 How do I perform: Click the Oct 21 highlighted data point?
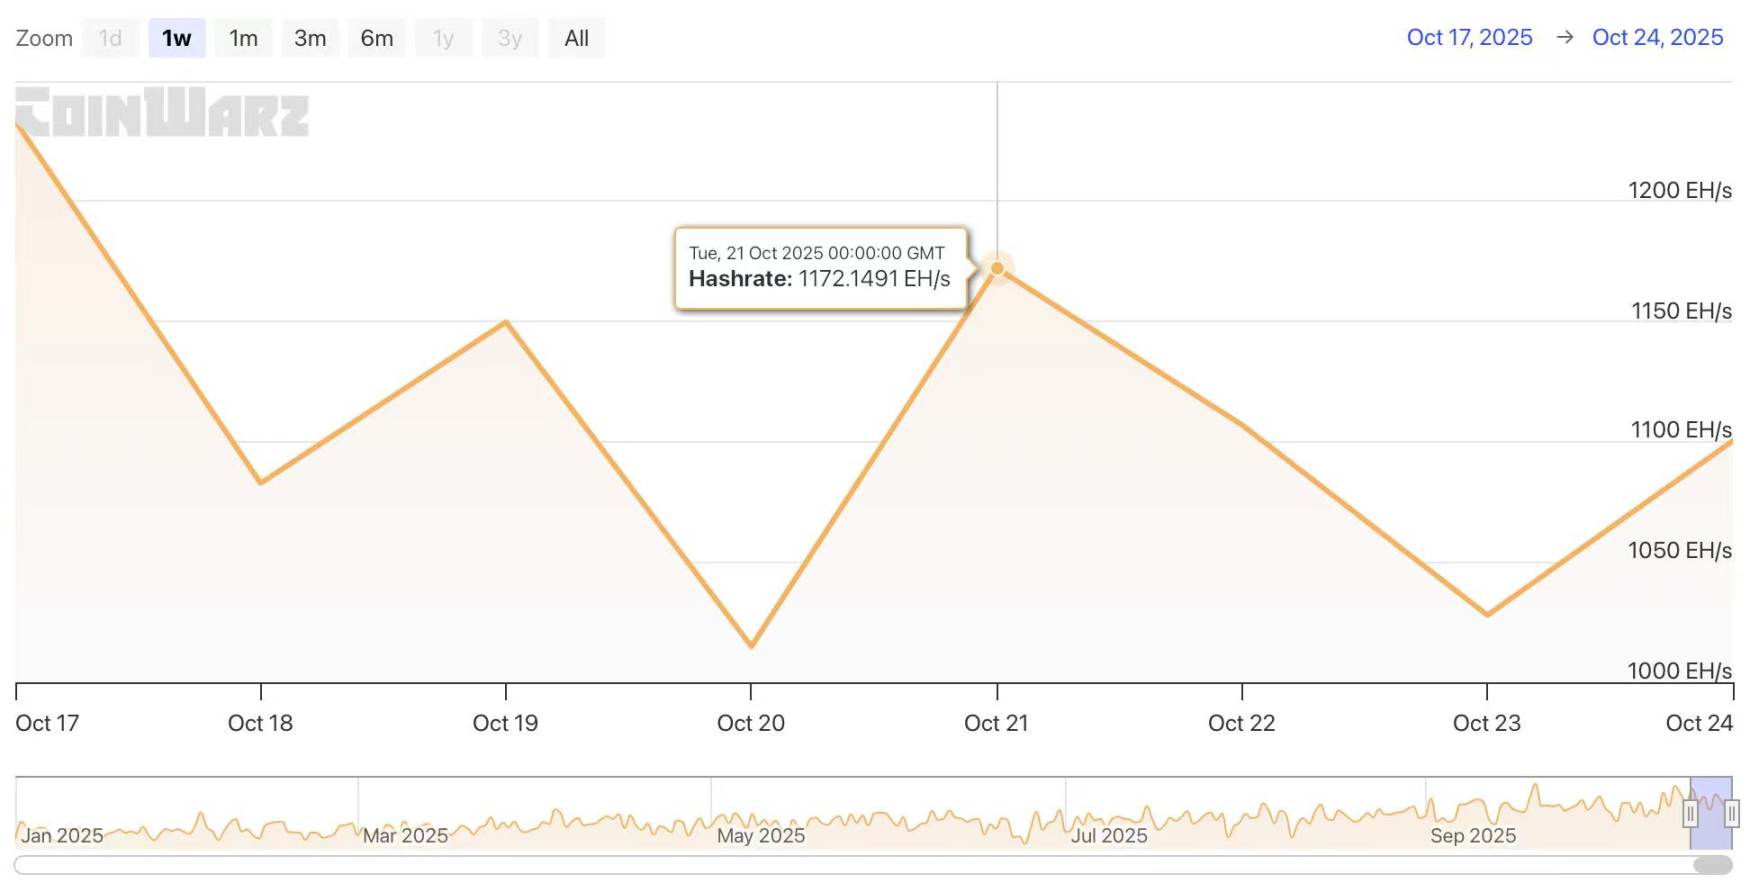pyautogui.click(x=997, y=268)
